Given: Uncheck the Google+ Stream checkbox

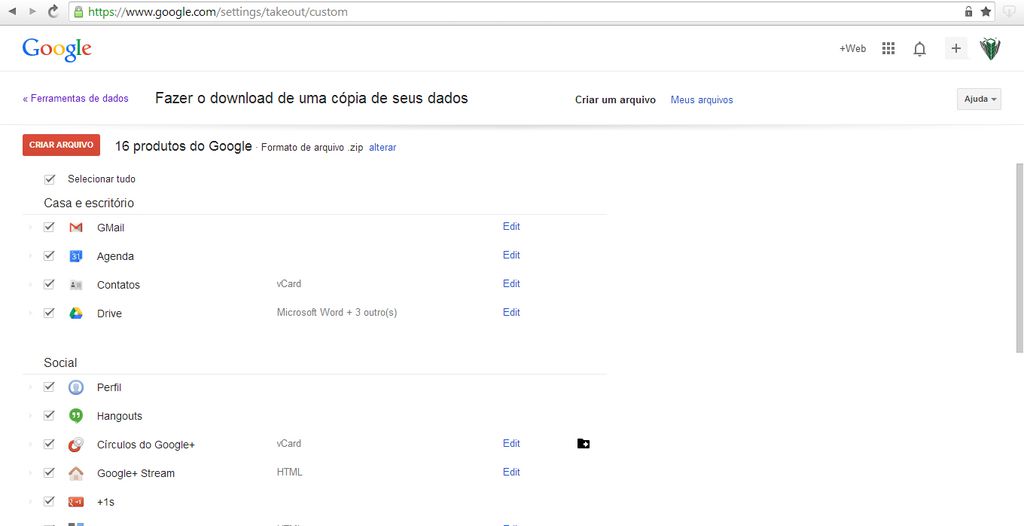Looking at the screenshot, I should [49, 472].
